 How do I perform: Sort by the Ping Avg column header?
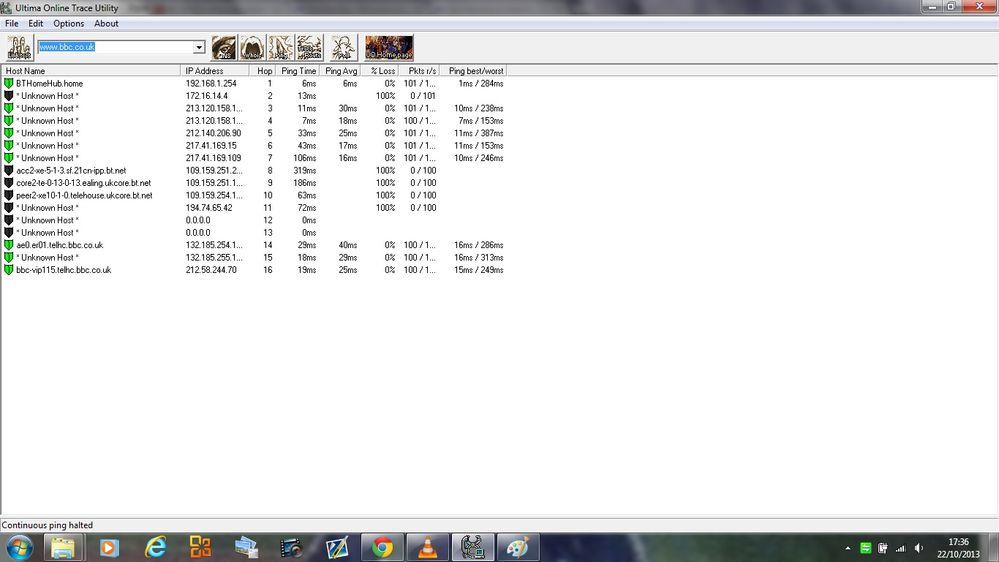[340, 71]
